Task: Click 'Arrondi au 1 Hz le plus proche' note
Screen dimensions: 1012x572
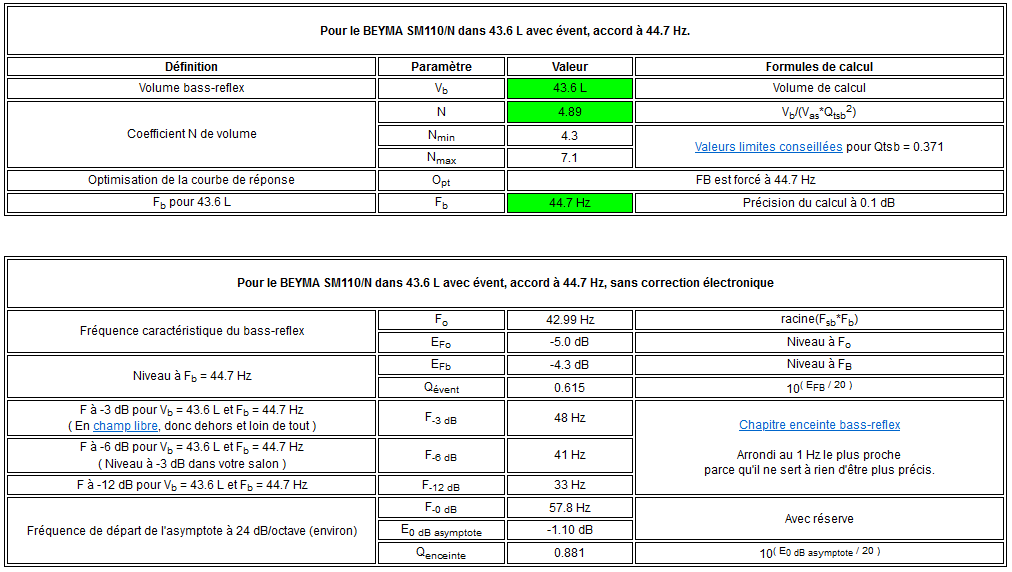Action: (x=818, y=455)
